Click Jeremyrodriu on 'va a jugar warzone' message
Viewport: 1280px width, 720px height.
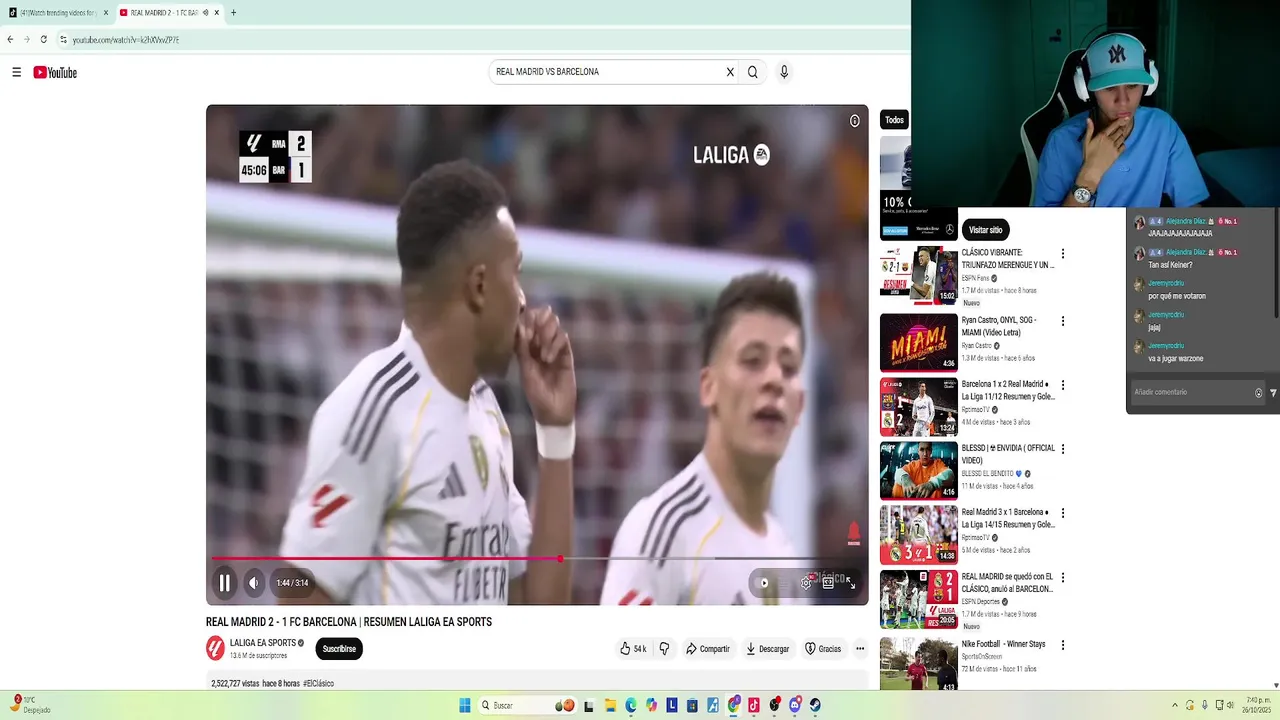point(1166,347)
